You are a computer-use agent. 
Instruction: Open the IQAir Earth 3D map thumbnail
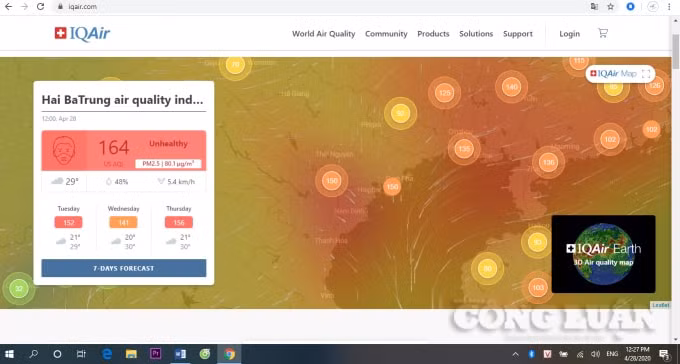(x=603, y=254)
